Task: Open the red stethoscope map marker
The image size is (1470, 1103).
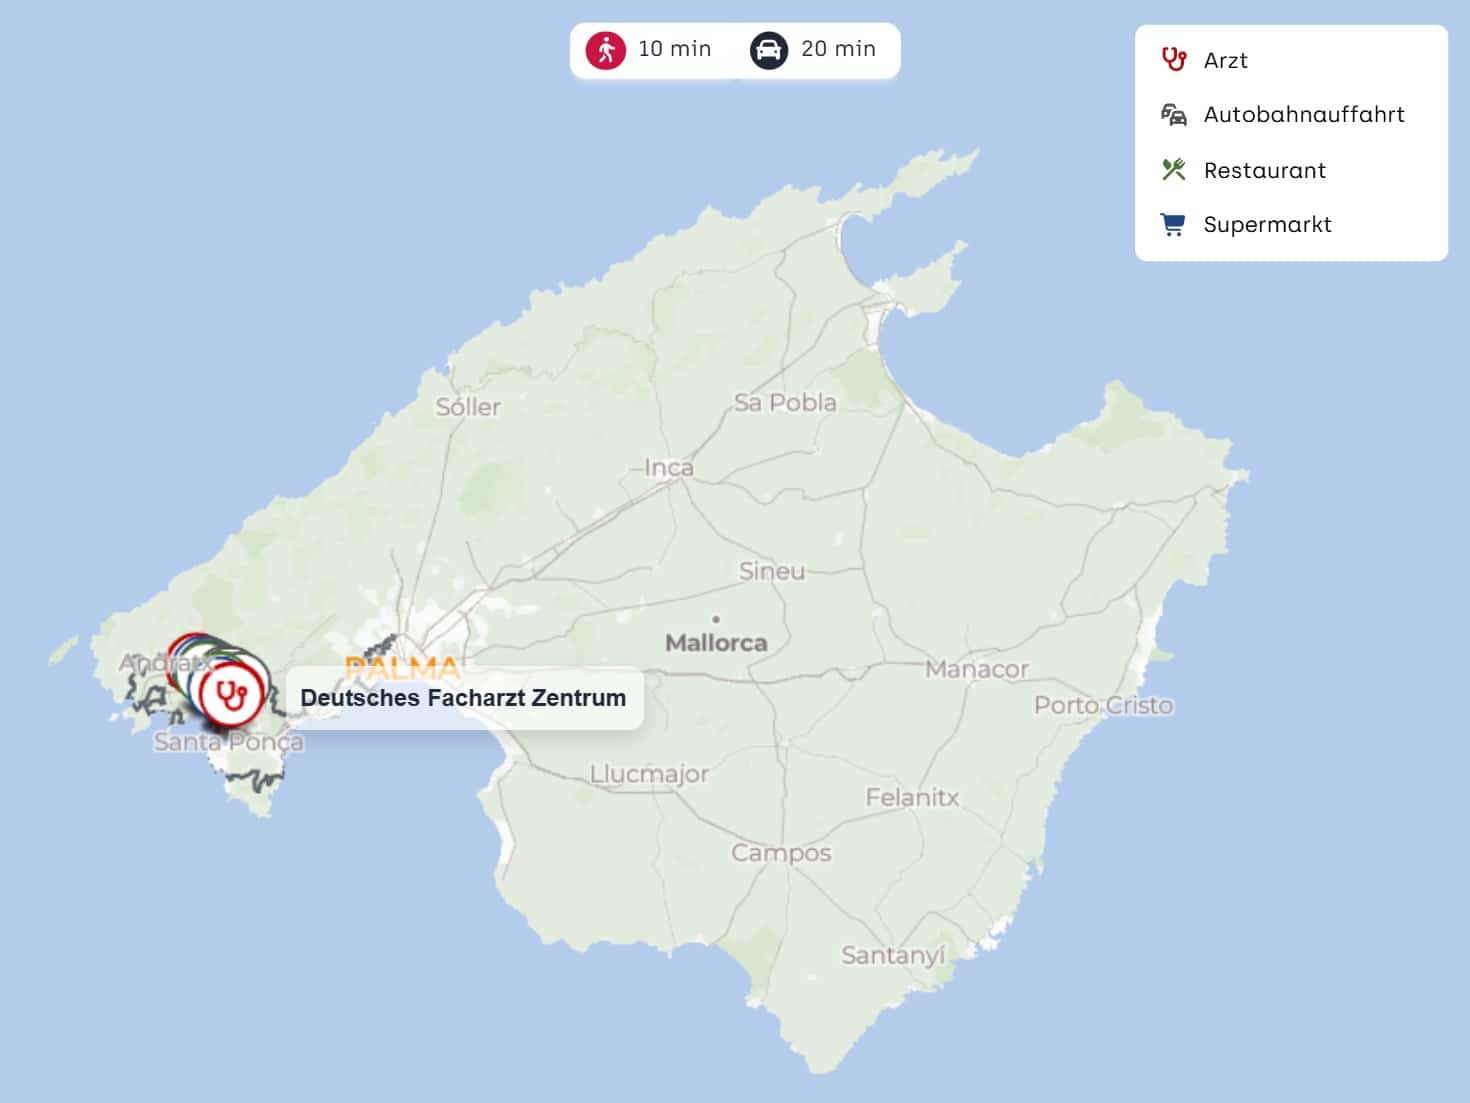Action: [232, 694]
